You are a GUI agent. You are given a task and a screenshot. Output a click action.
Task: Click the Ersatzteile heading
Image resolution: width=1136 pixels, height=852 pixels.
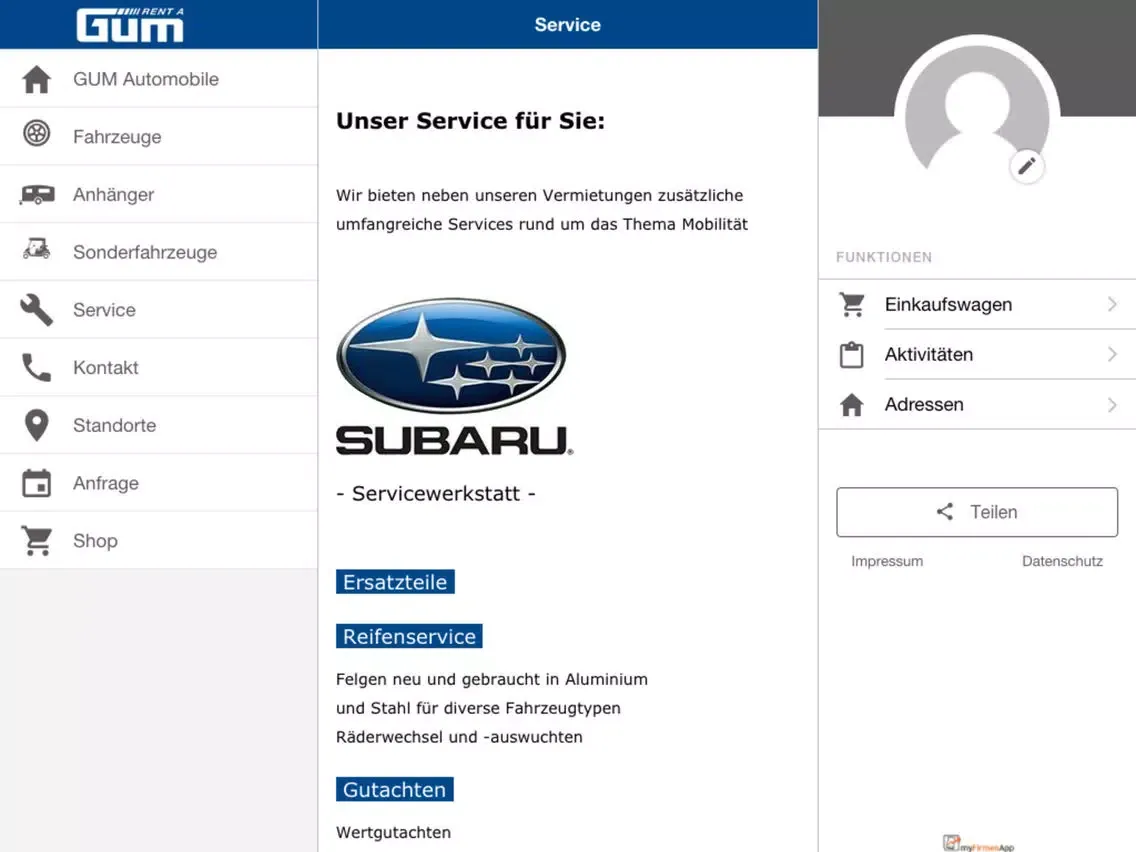coord(396,582)
